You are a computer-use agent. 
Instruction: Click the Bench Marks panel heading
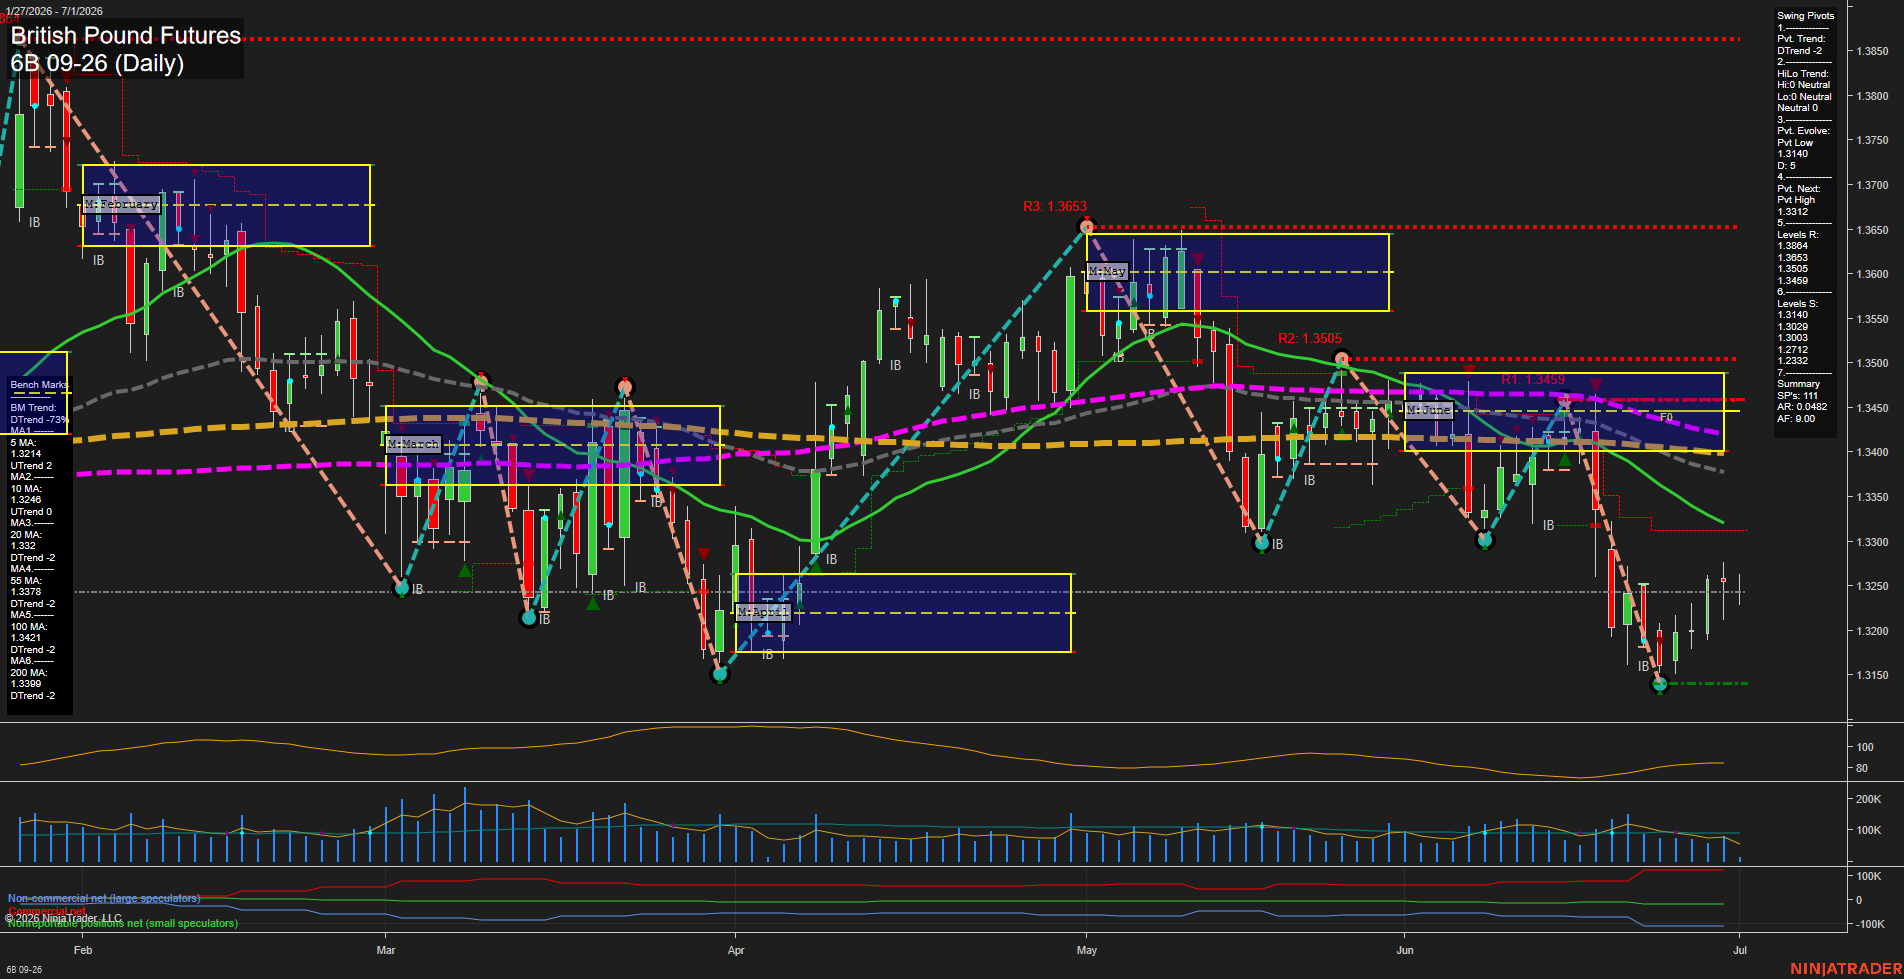coord(39,385)
